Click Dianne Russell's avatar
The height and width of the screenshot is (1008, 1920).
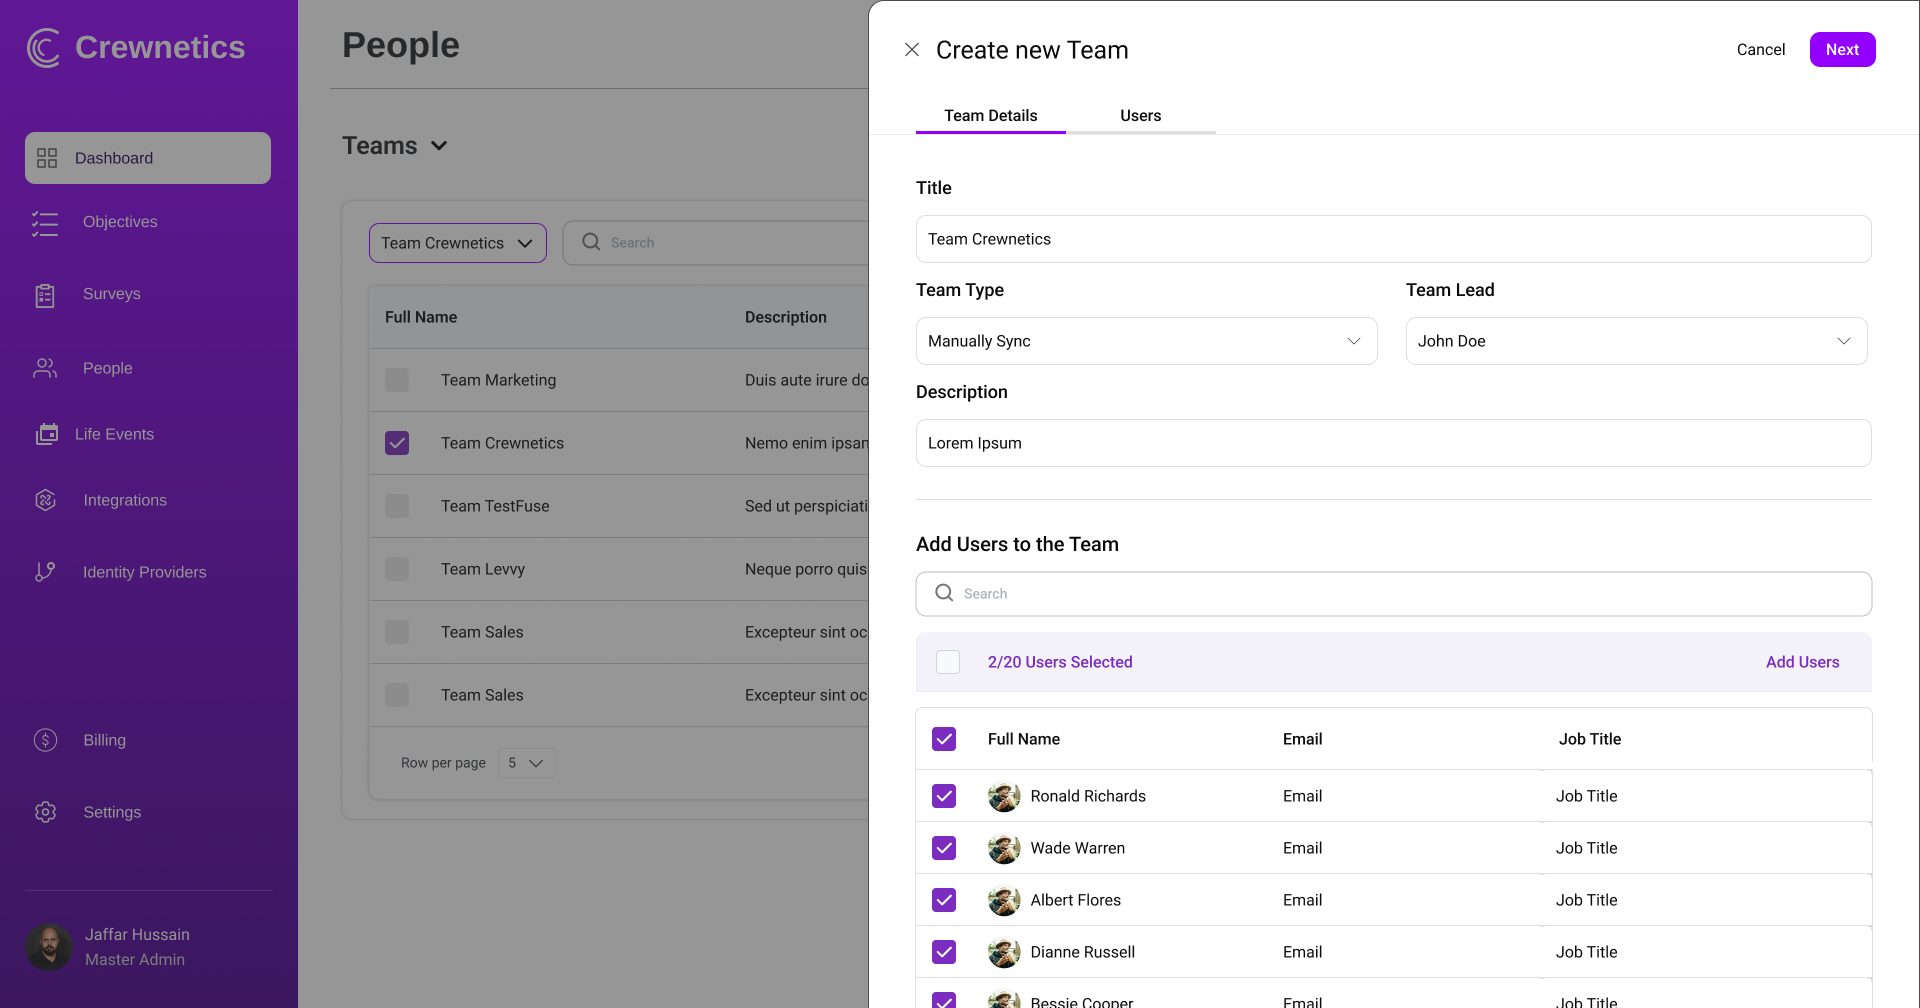(1004, 952)
